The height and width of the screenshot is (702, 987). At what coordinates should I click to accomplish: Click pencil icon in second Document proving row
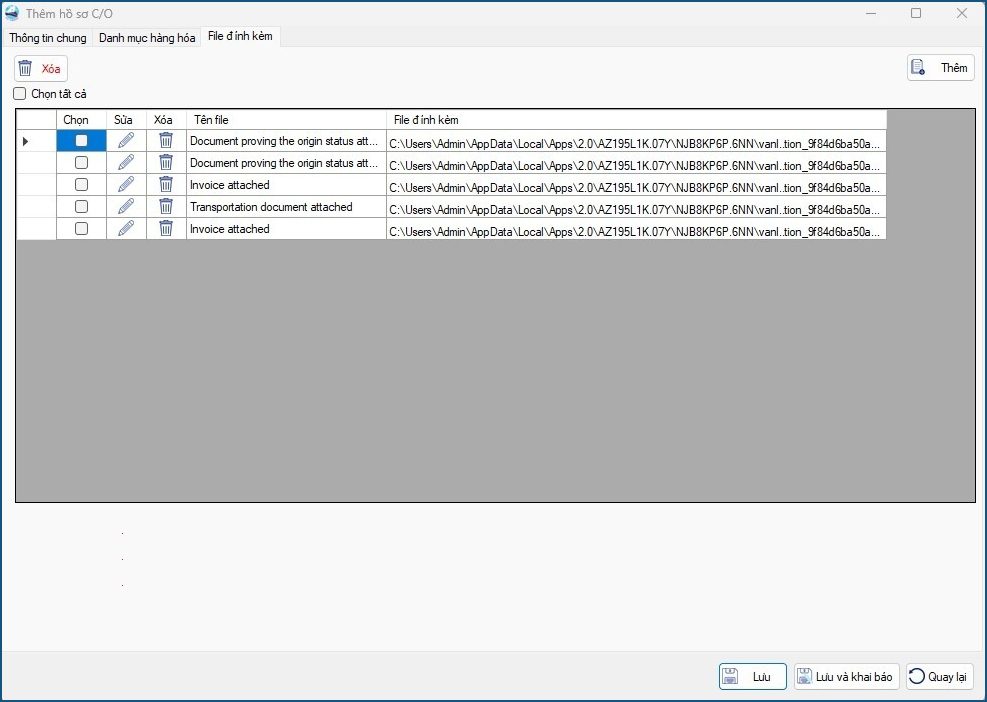pyautogui.click(x=126, y=163)
